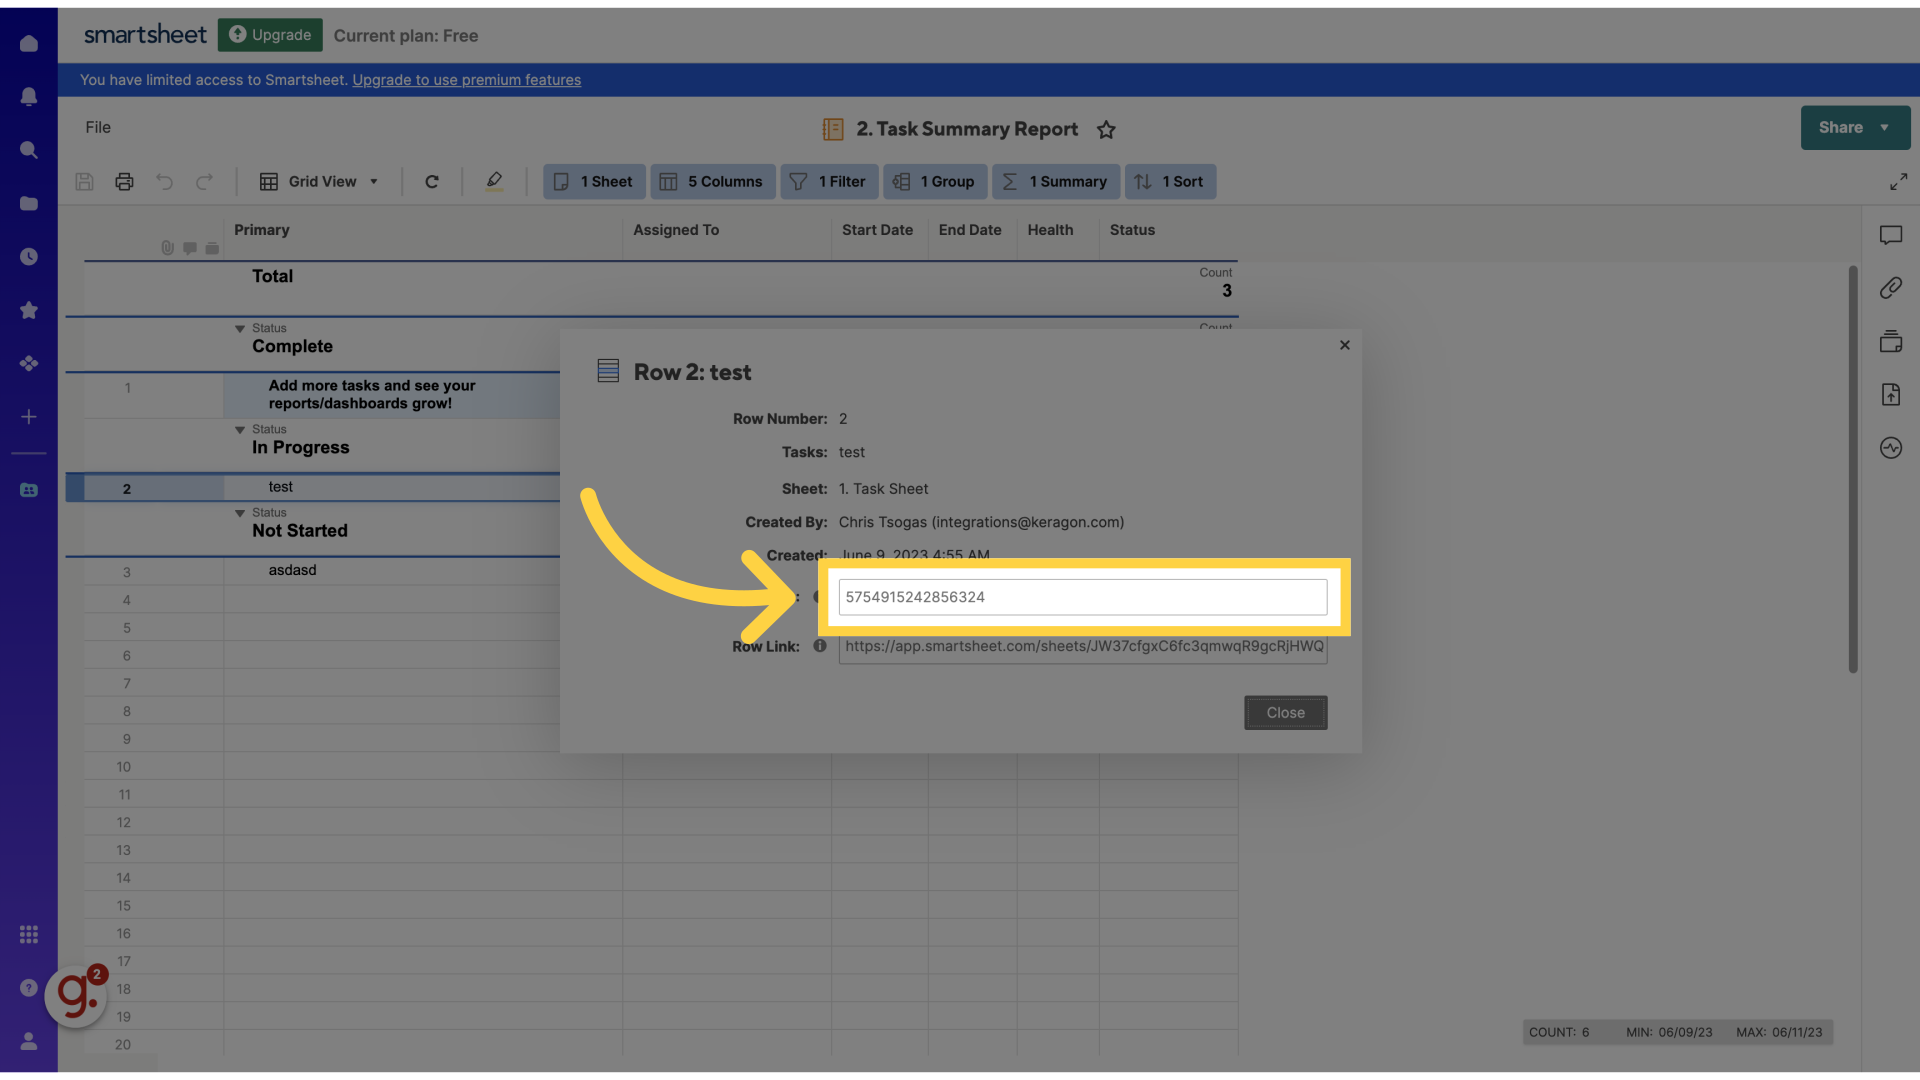Open Activity Log icon on right

click(x=1890, y=448)
